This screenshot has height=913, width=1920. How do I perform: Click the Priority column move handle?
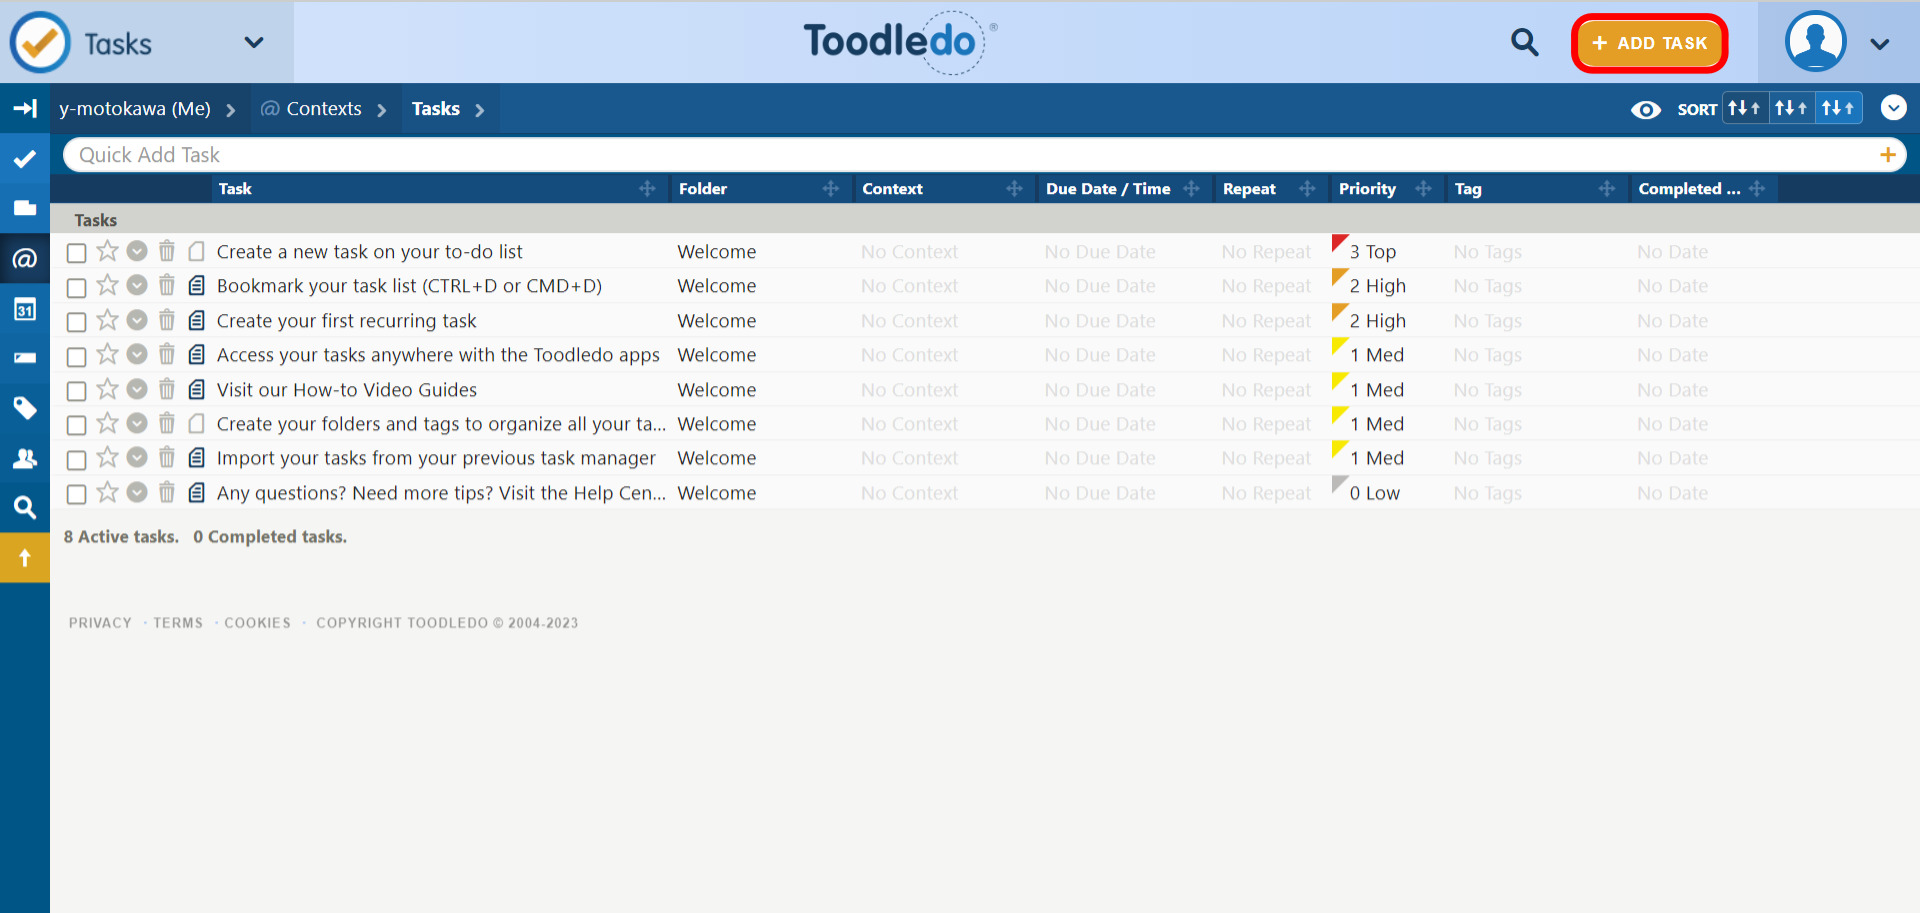pos(1423,189)
